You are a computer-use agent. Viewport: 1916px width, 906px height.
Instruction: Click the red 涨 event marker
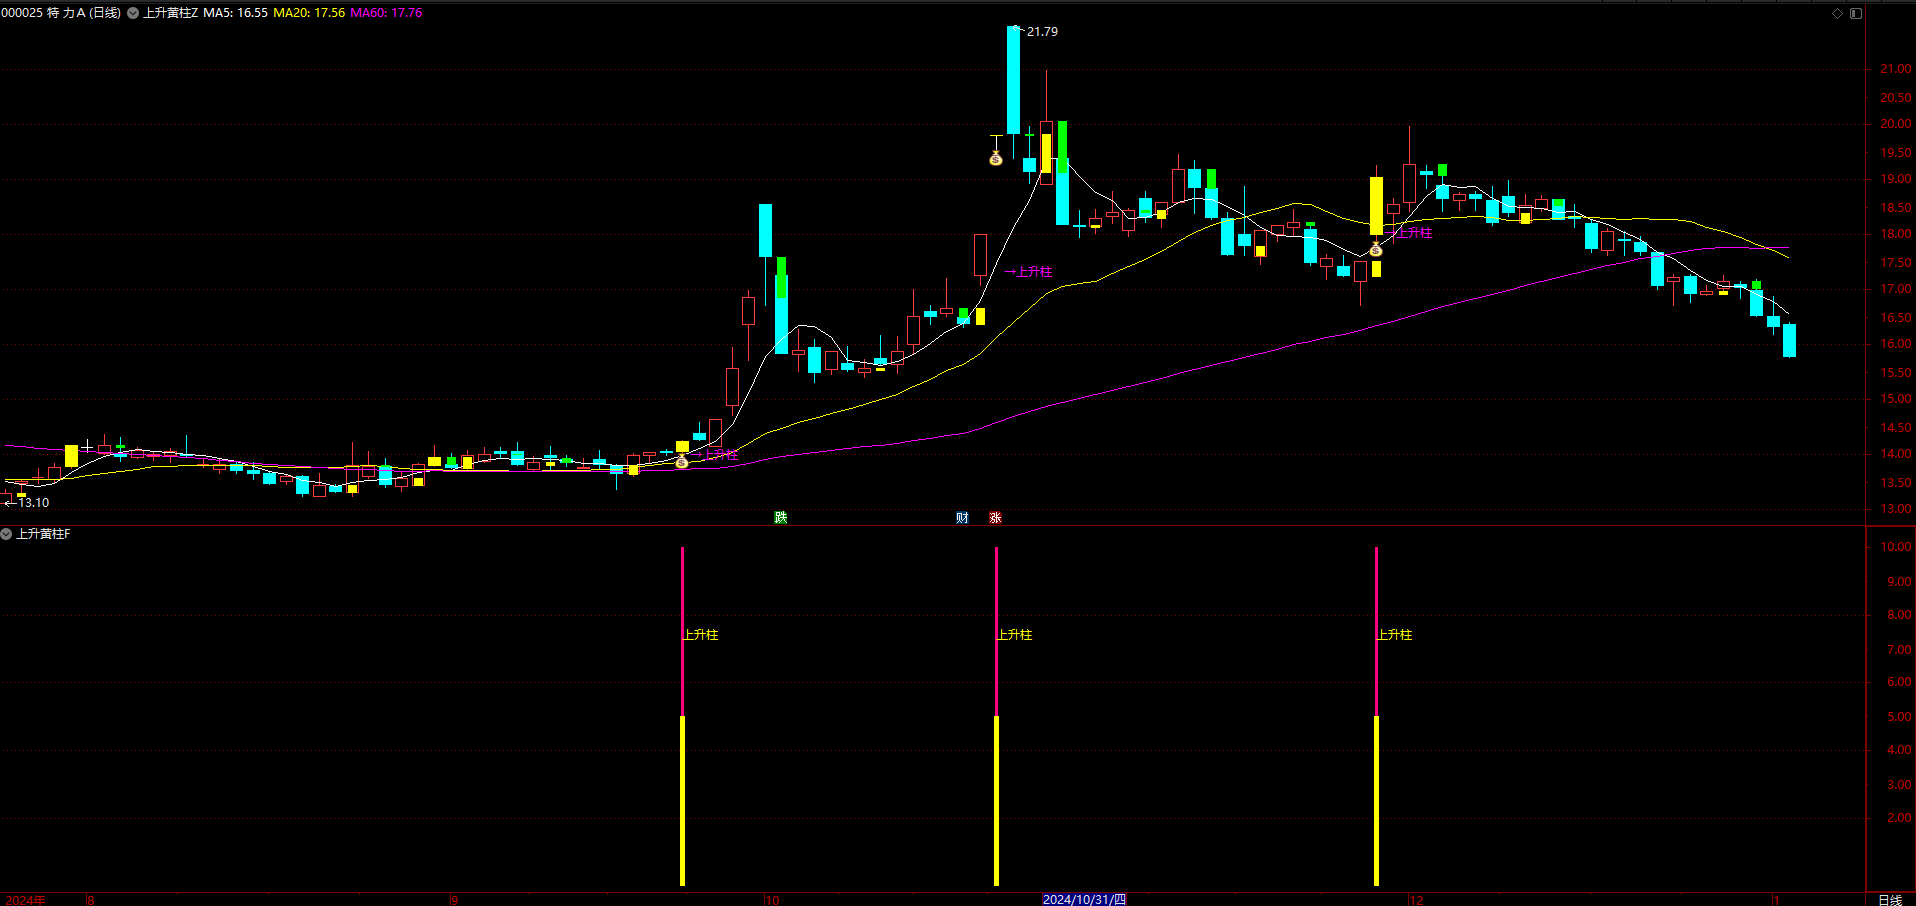(995, 517)
